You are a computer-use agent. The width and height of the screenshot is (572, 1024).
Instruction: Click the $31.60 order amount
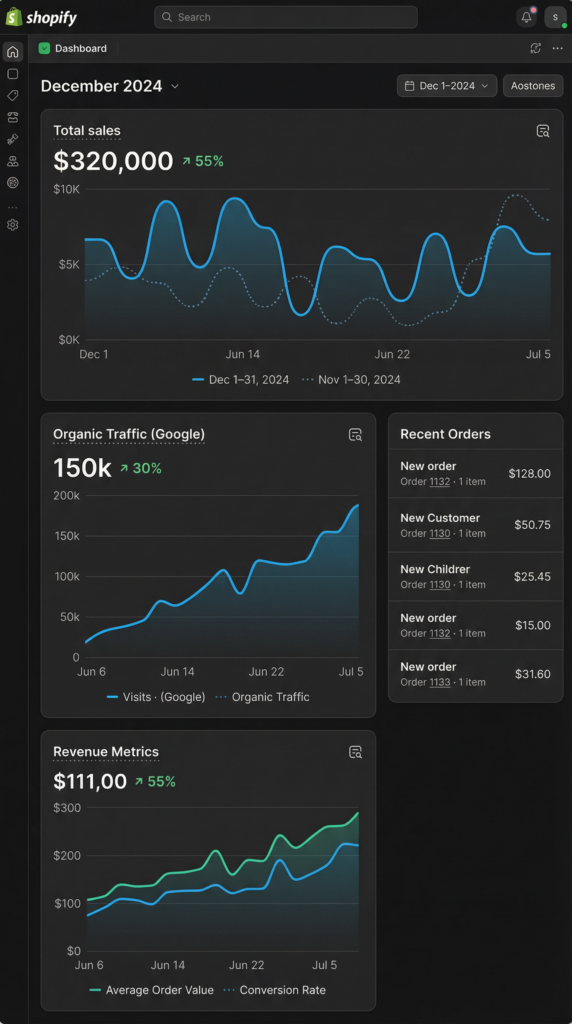532,675
